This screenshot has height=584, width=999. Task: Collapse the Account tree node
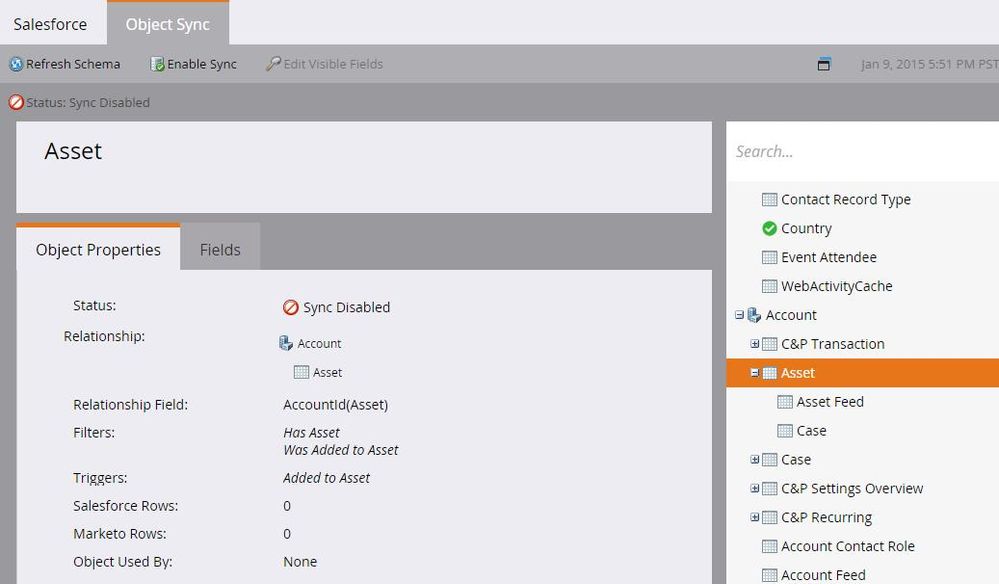739,315
